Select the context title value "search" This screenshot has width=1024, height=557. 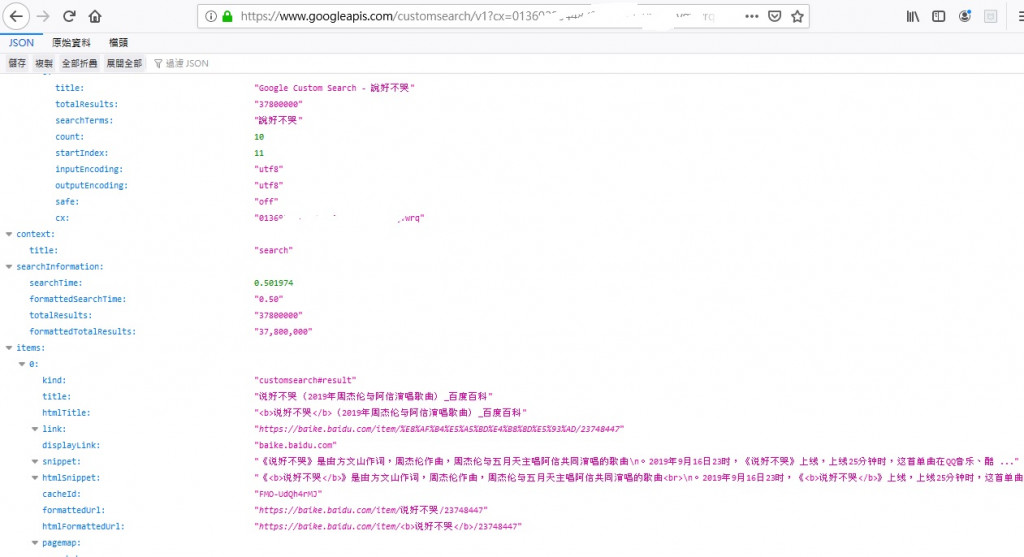[274, 250]
